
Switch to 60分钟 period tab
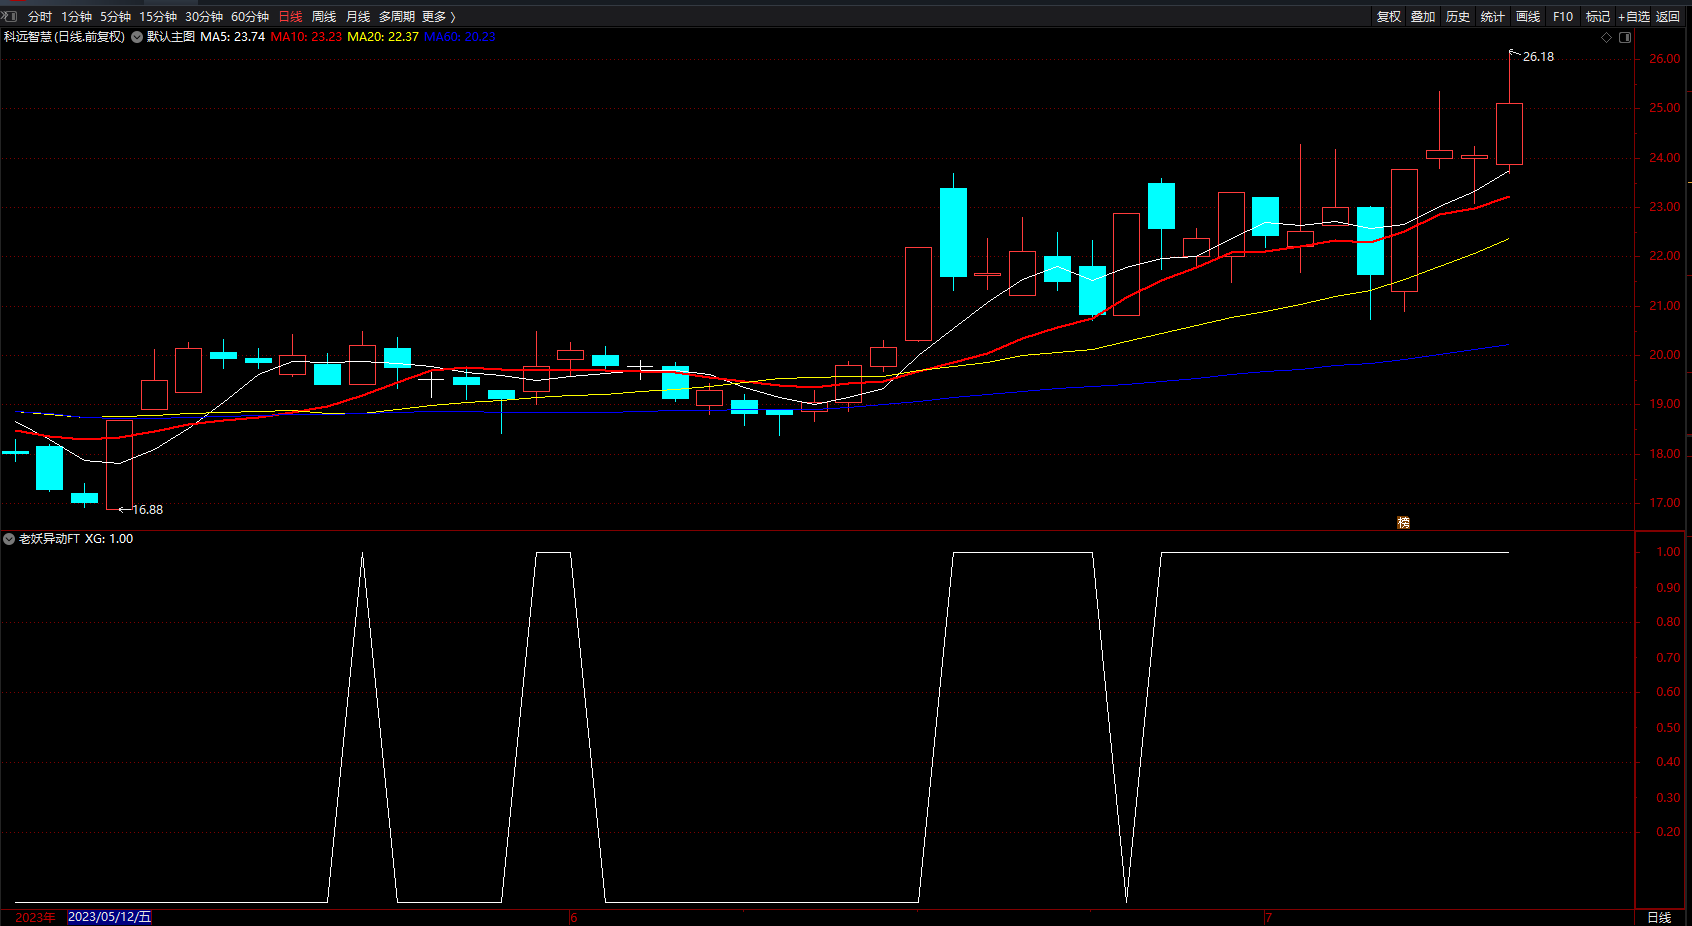point(250,16)
